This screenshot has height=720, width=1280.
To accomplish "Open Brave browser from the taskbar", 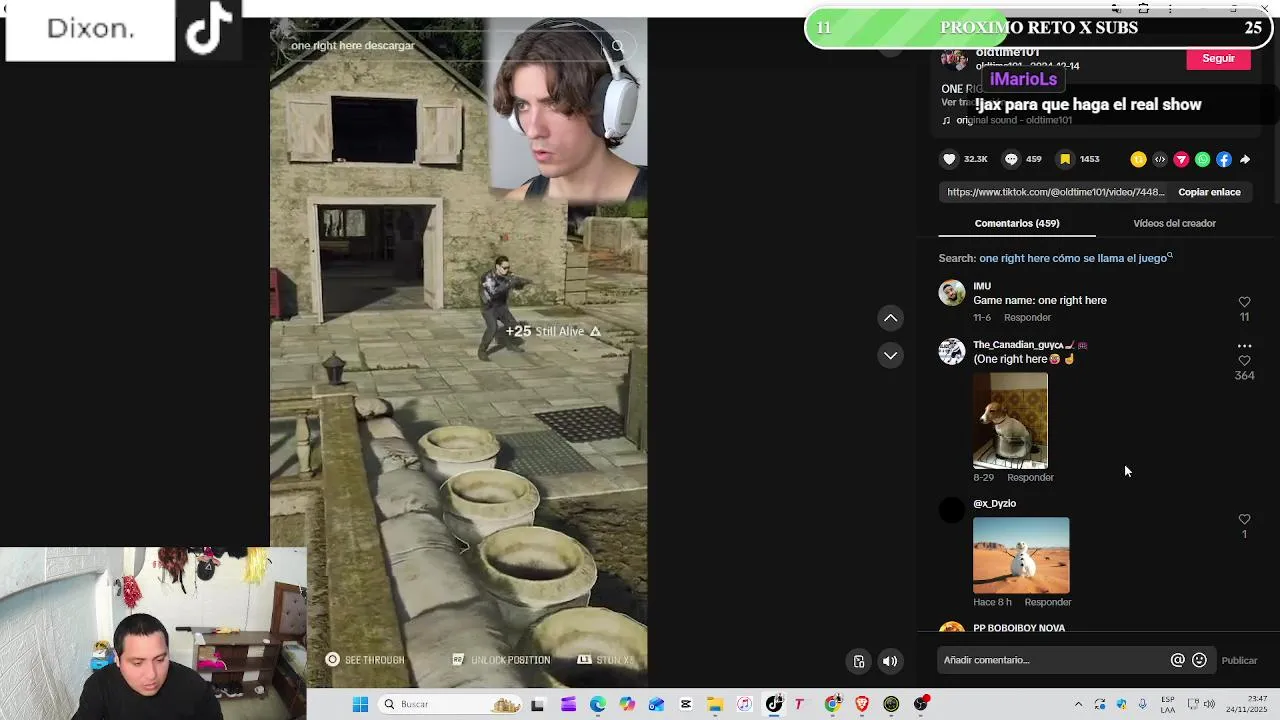I will click(x=862, y=704).
